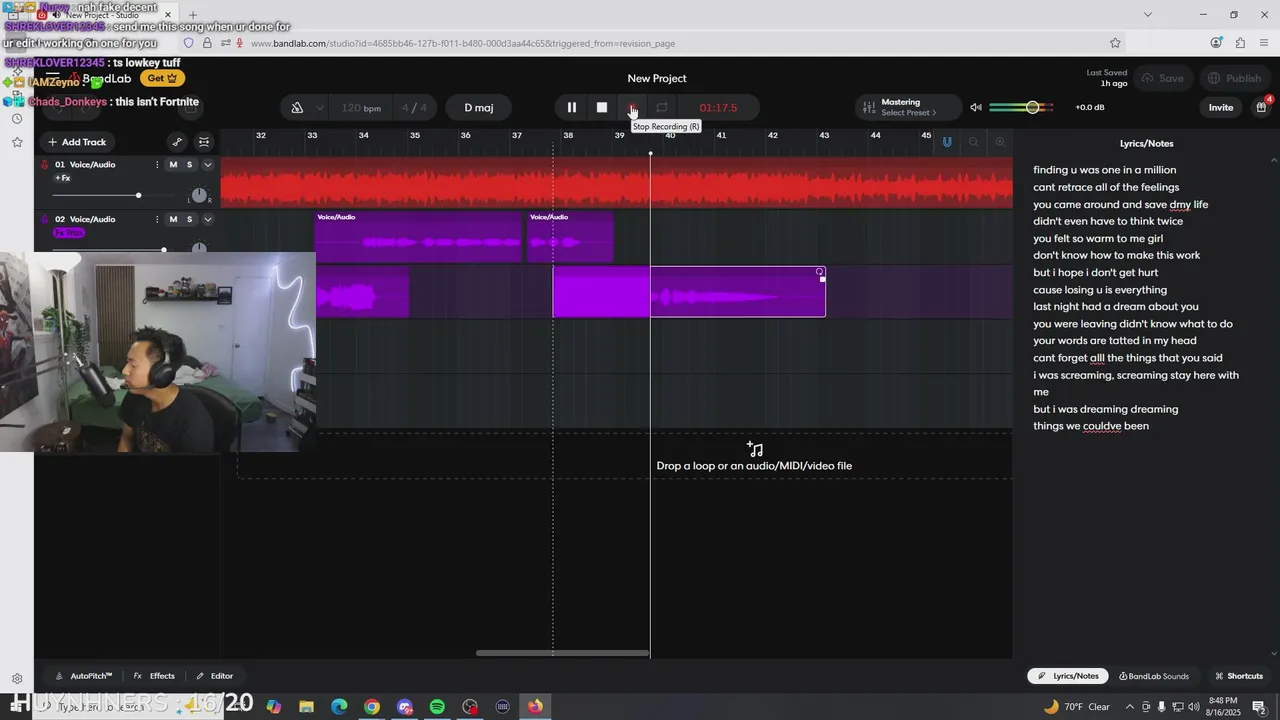This screenshot has width=1280, height=720.
Task: Toggle the magnet snap-to-grid icon
Action: coord(947,142)
